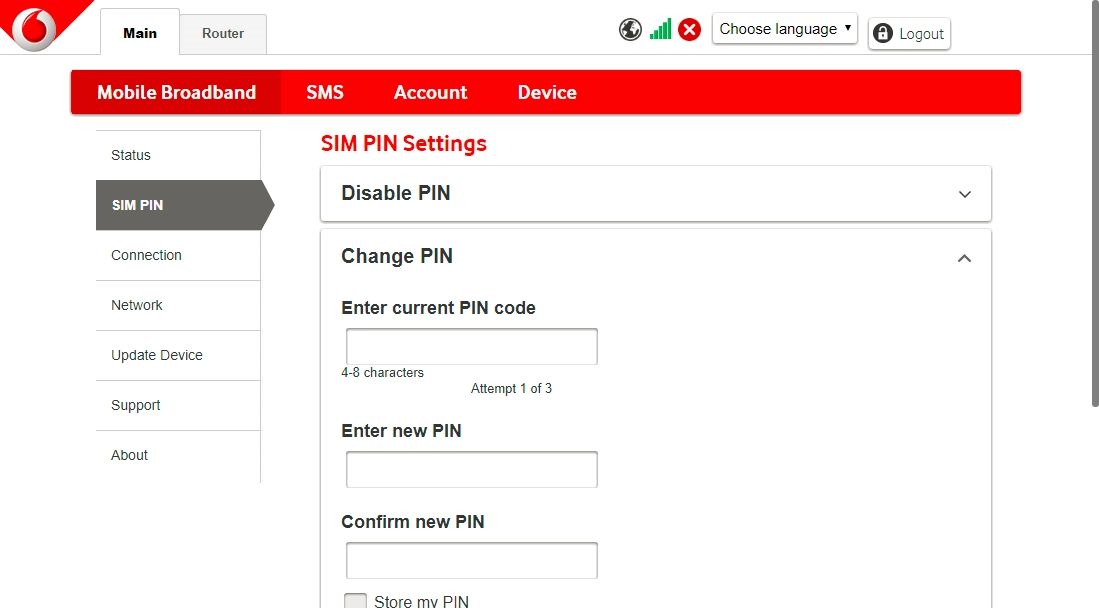Open Connection settings in the sidebar
This screenshot has width=1099, height=608.
click(146, 255)
